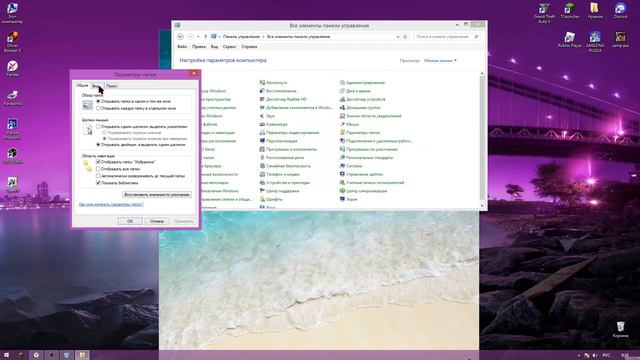The height and width of the screenshot is (360, 640).
Task: Open Центр синхронизации in Control Panel
Action: pyautogui.click(x=363, y=191)
